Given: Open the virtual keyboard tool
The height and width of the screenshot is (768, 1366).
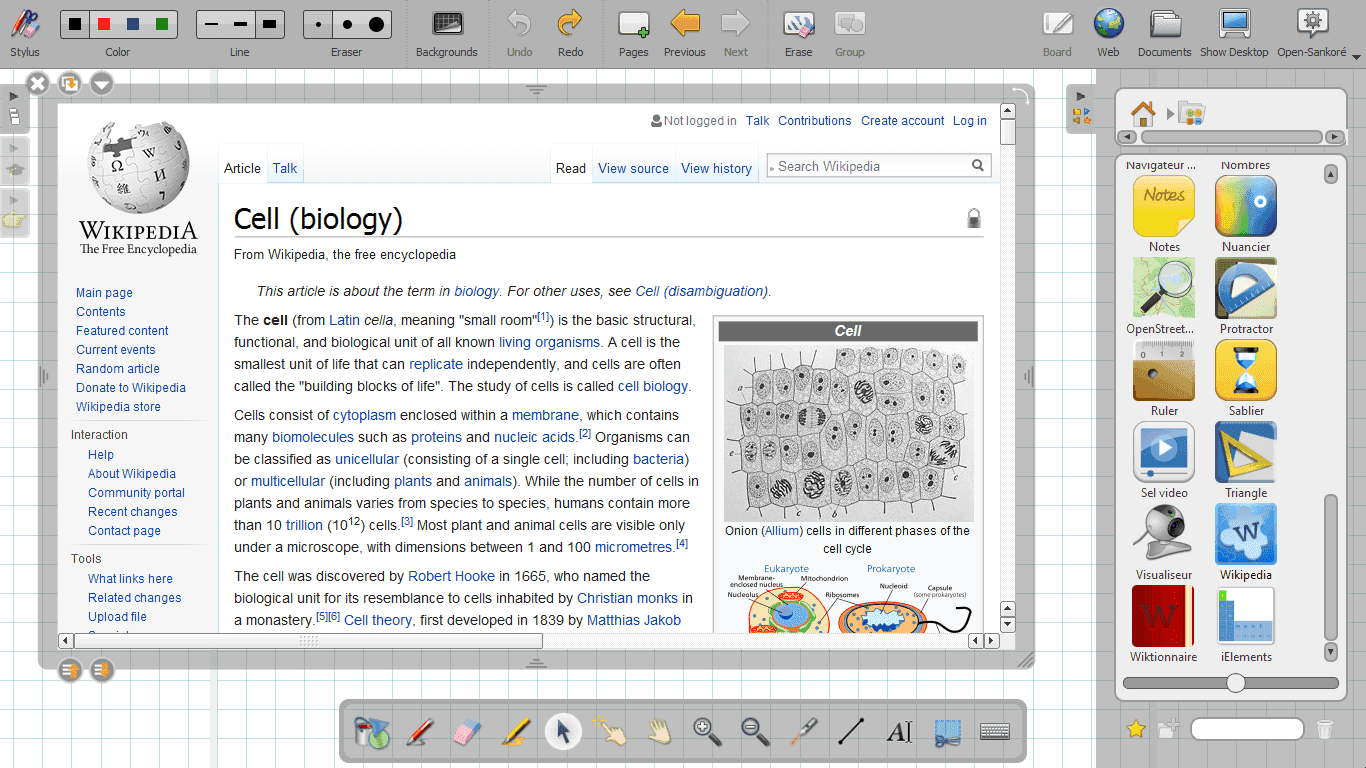Looking at the screenshot, I should 995,731.
